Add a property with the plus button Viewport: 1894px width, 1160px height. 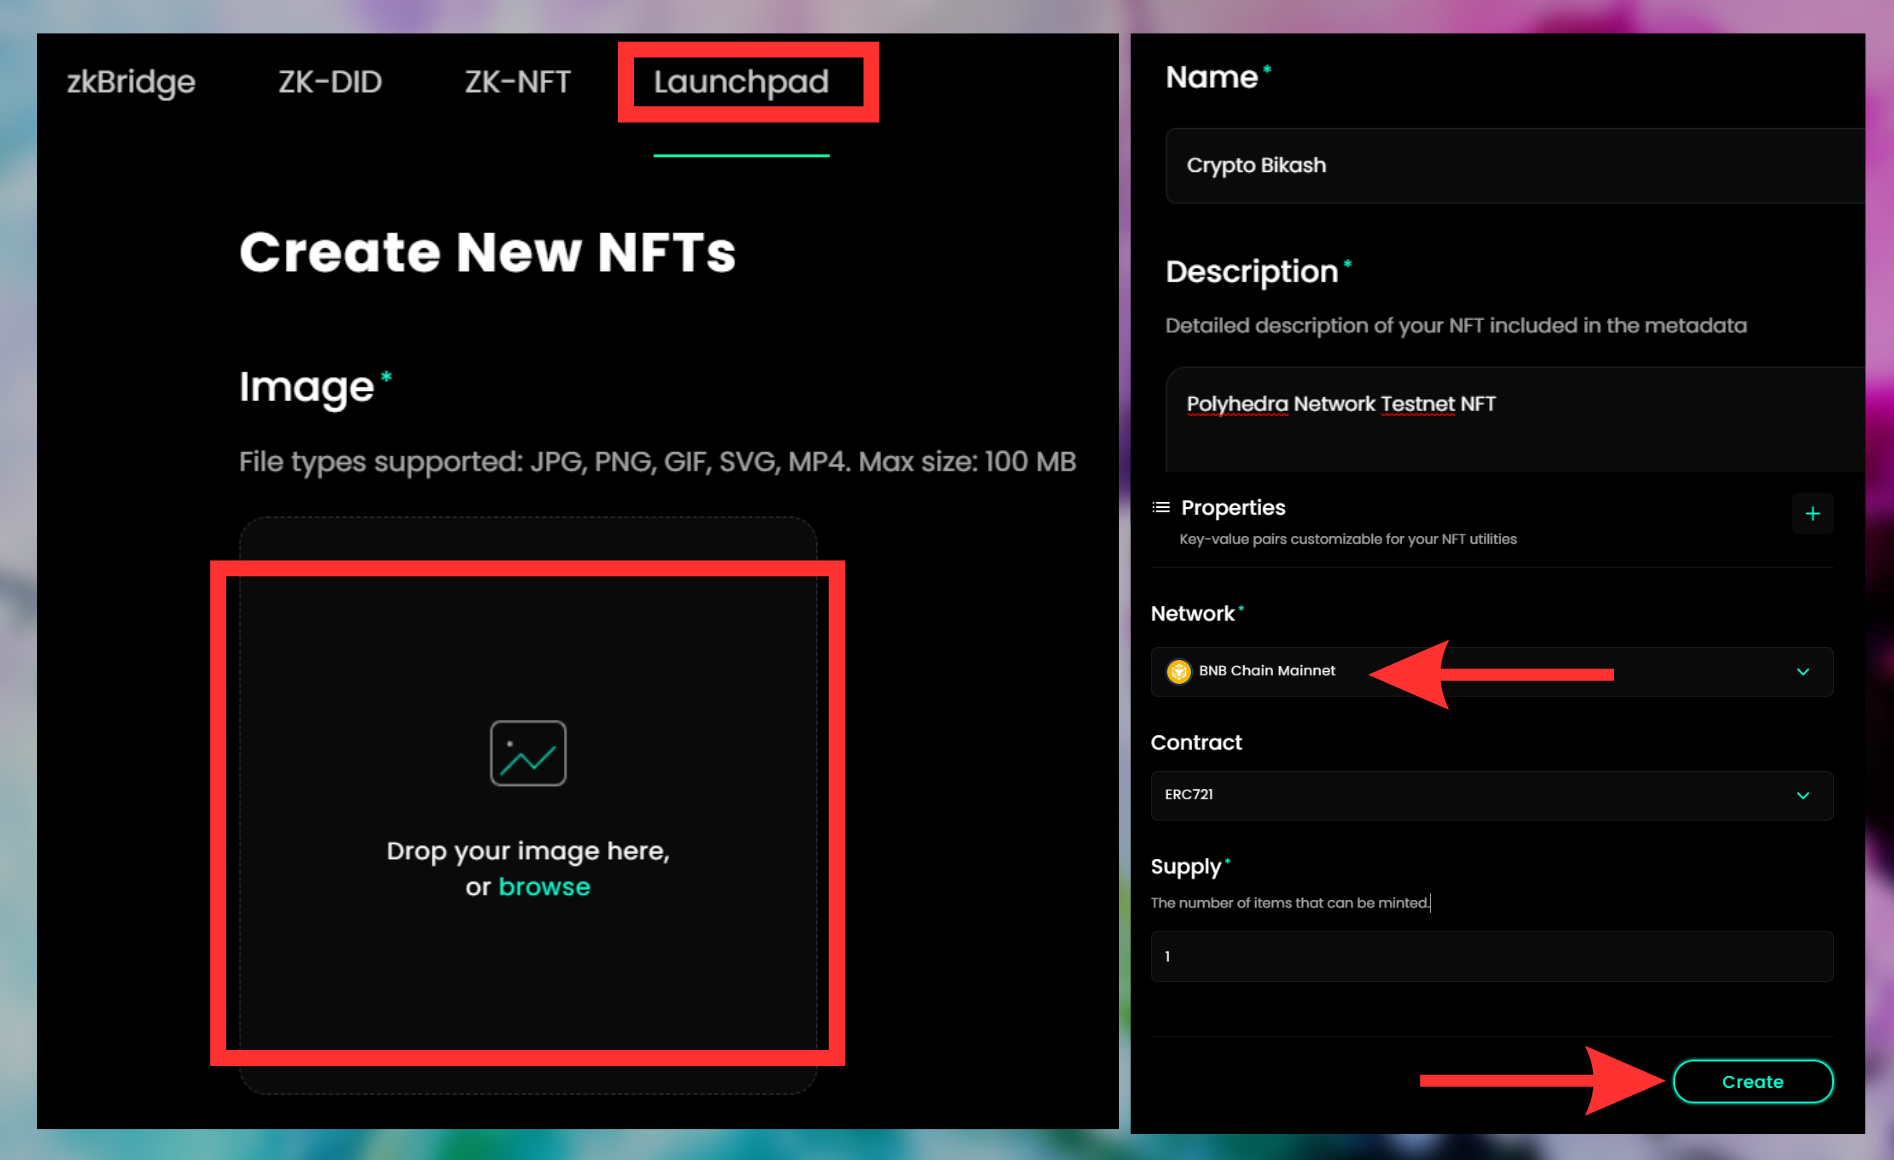(x=1812, y=514)
